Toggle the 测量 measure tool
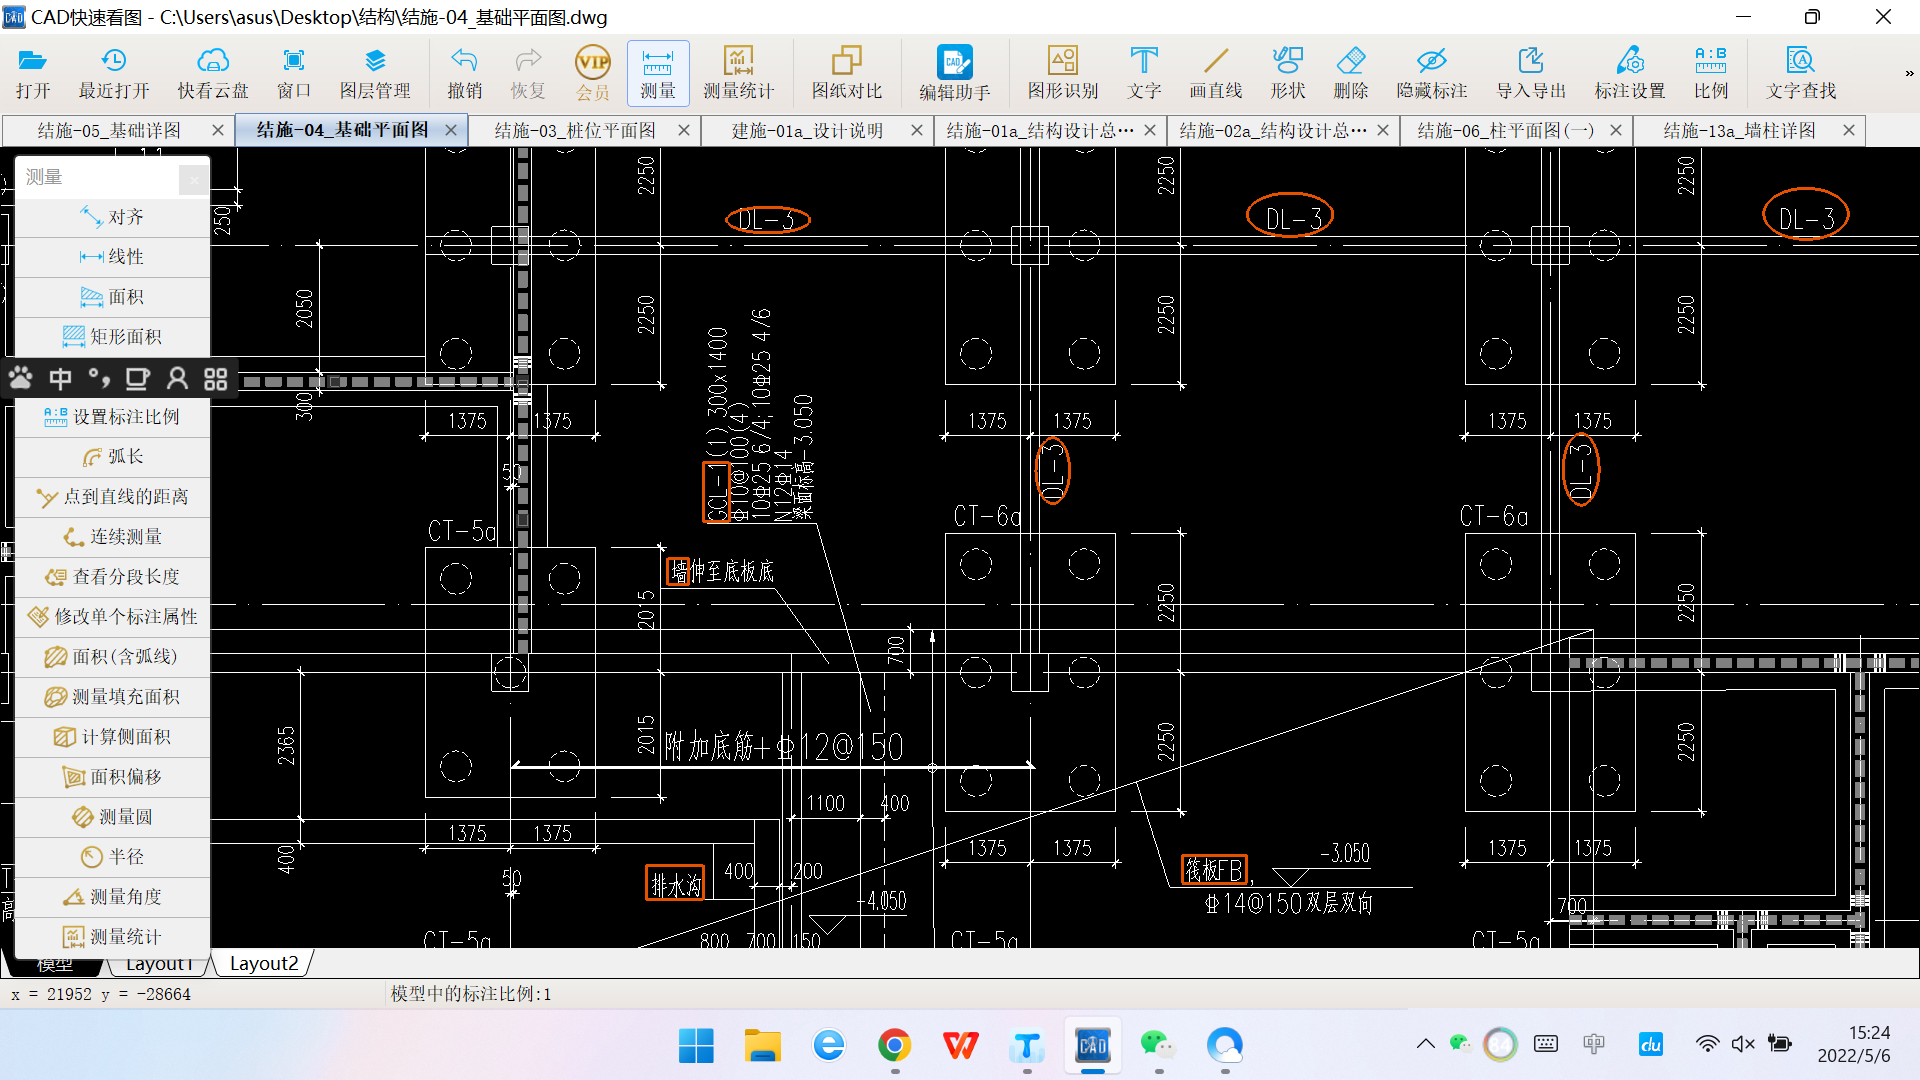1920x1080 pixels. tap(658, 74)
